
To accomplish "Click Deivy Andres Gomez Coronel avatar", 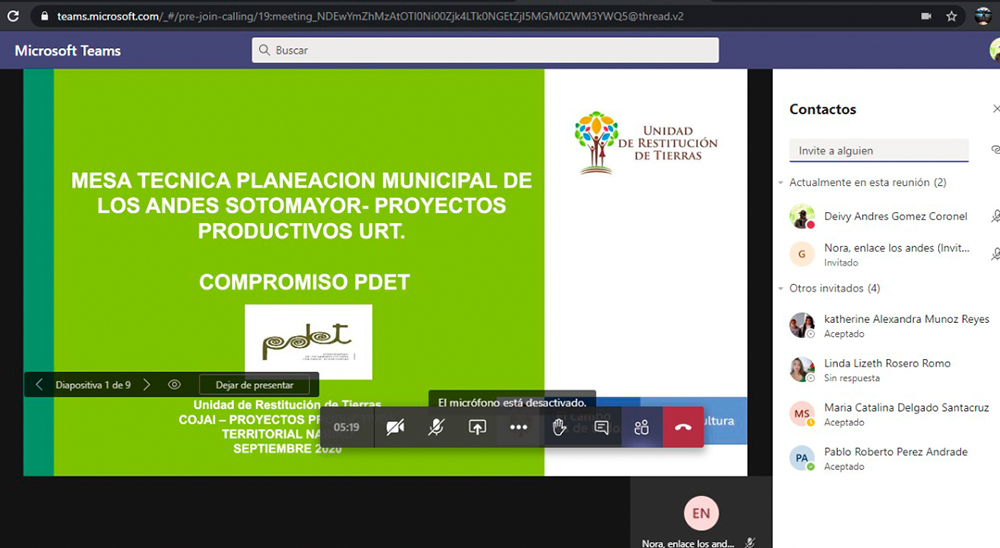I will [x=802, y=216].
